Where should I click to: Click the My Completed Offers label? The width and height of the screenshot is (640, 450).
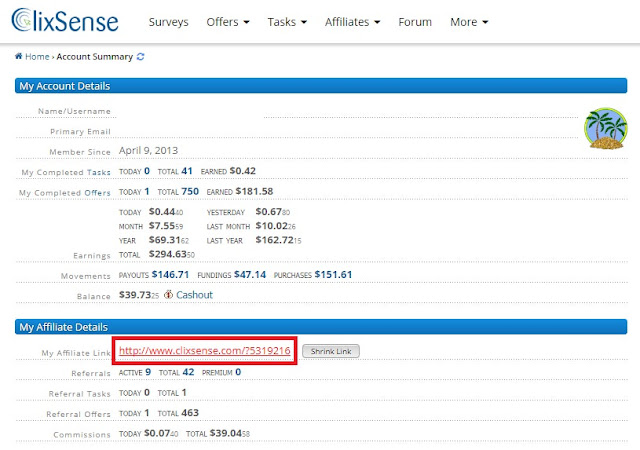click(x=65, y=193)
